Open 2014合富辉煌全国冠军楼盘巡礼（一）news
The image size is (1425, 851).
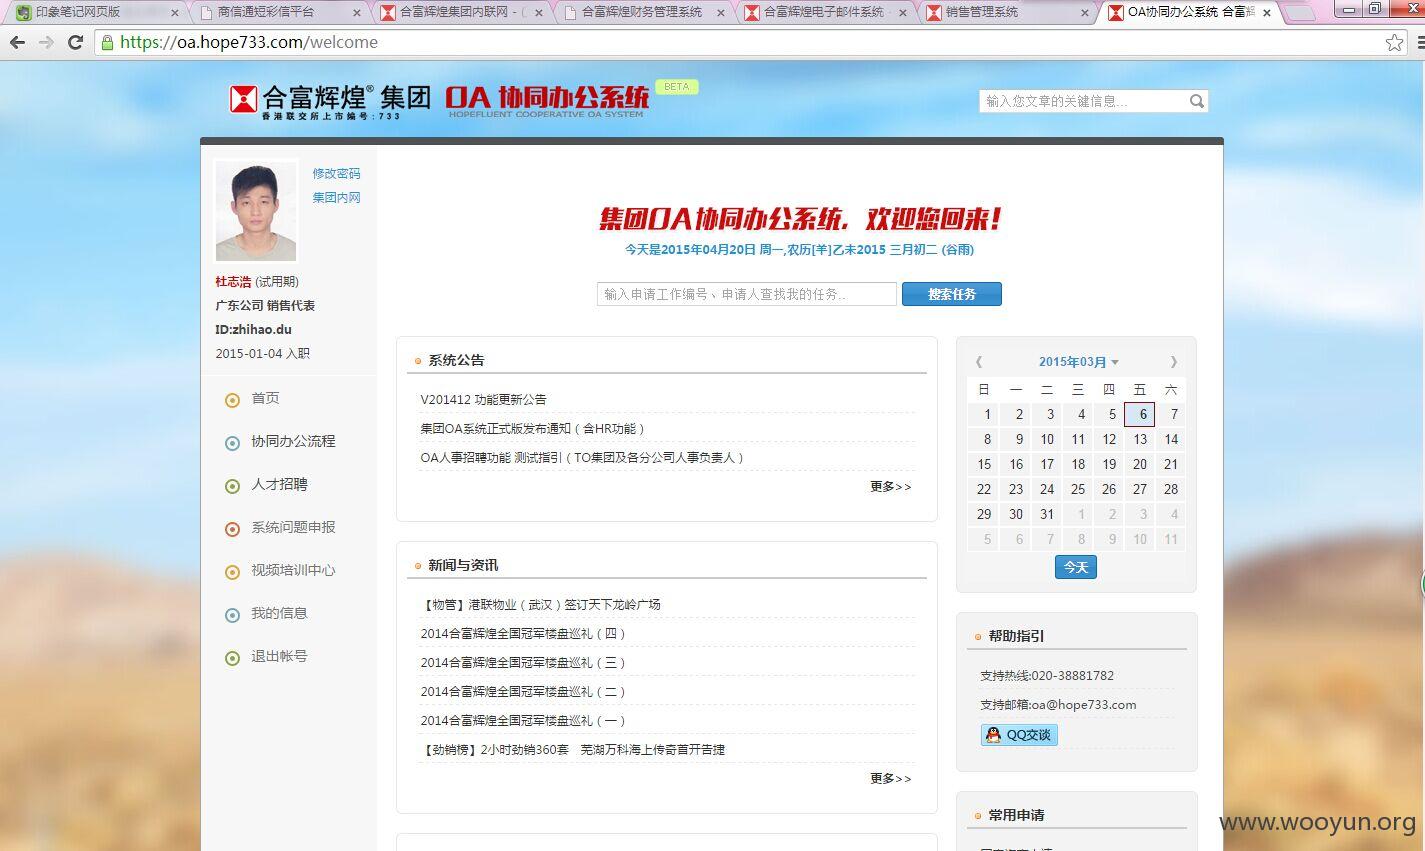(523, 720)
